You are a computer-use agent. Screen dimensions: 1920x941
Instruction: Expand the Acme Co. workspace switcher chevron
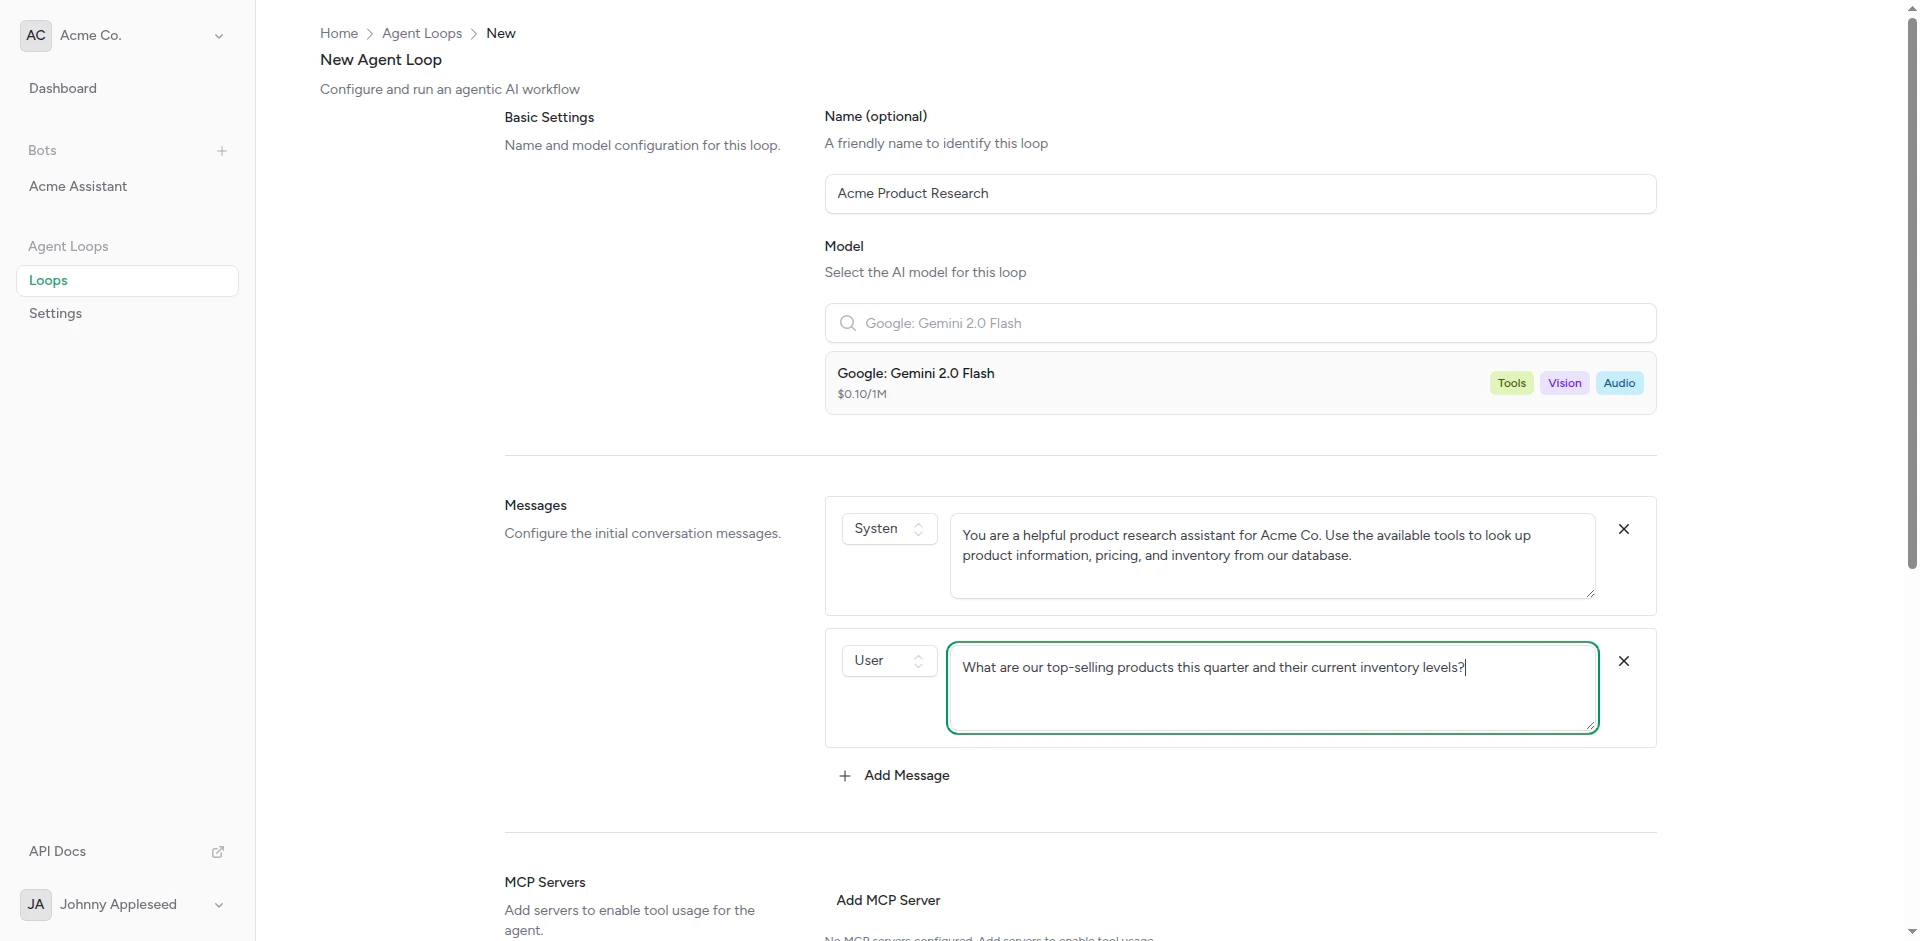click(219, 36)
